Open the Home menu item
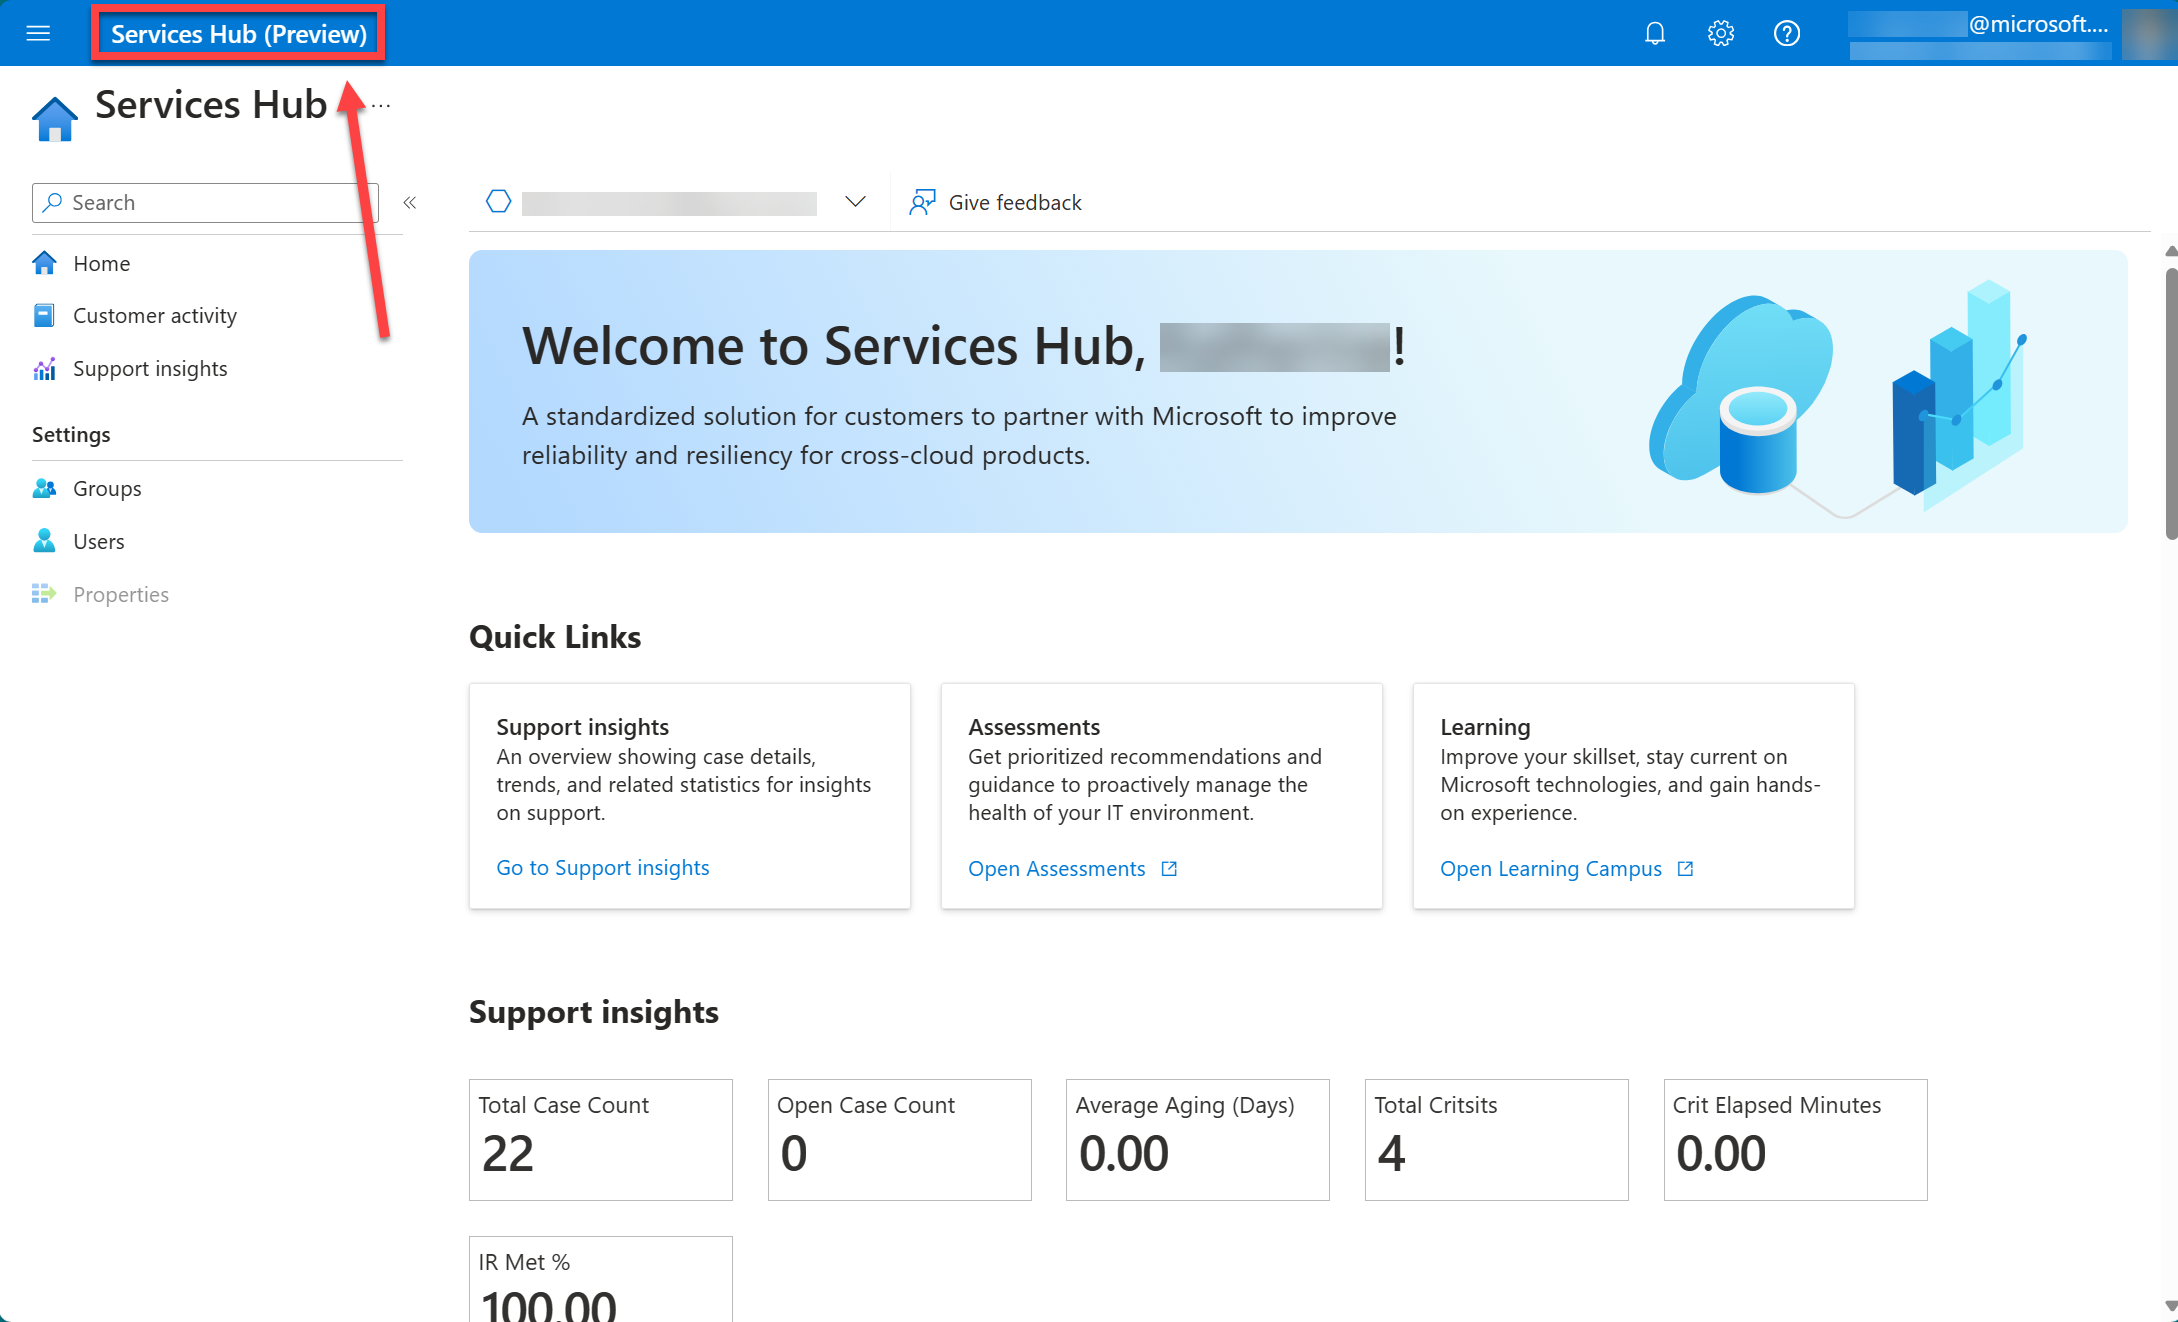2178x1322 pixels. point(101,261)
